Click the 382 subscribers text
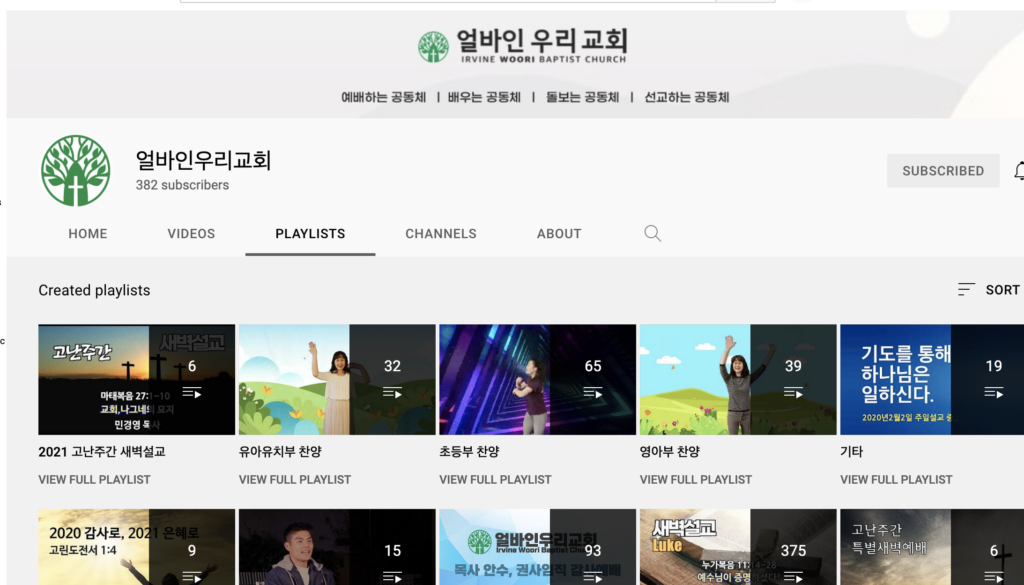1024x585 pixels. [182, 185]
